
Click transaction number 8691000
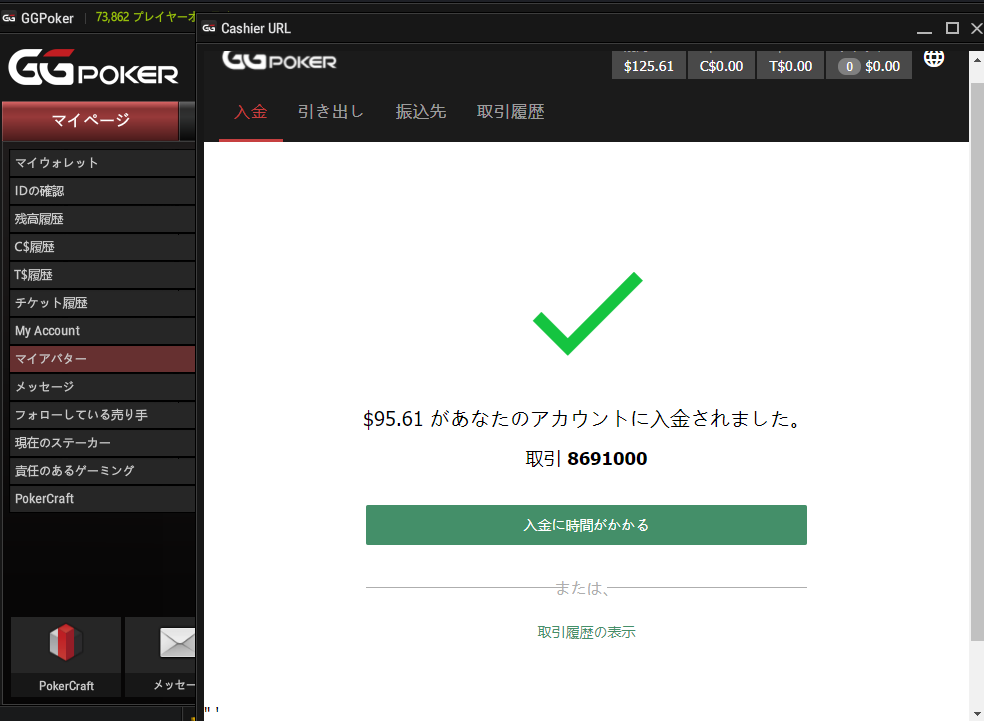(607, 459)
